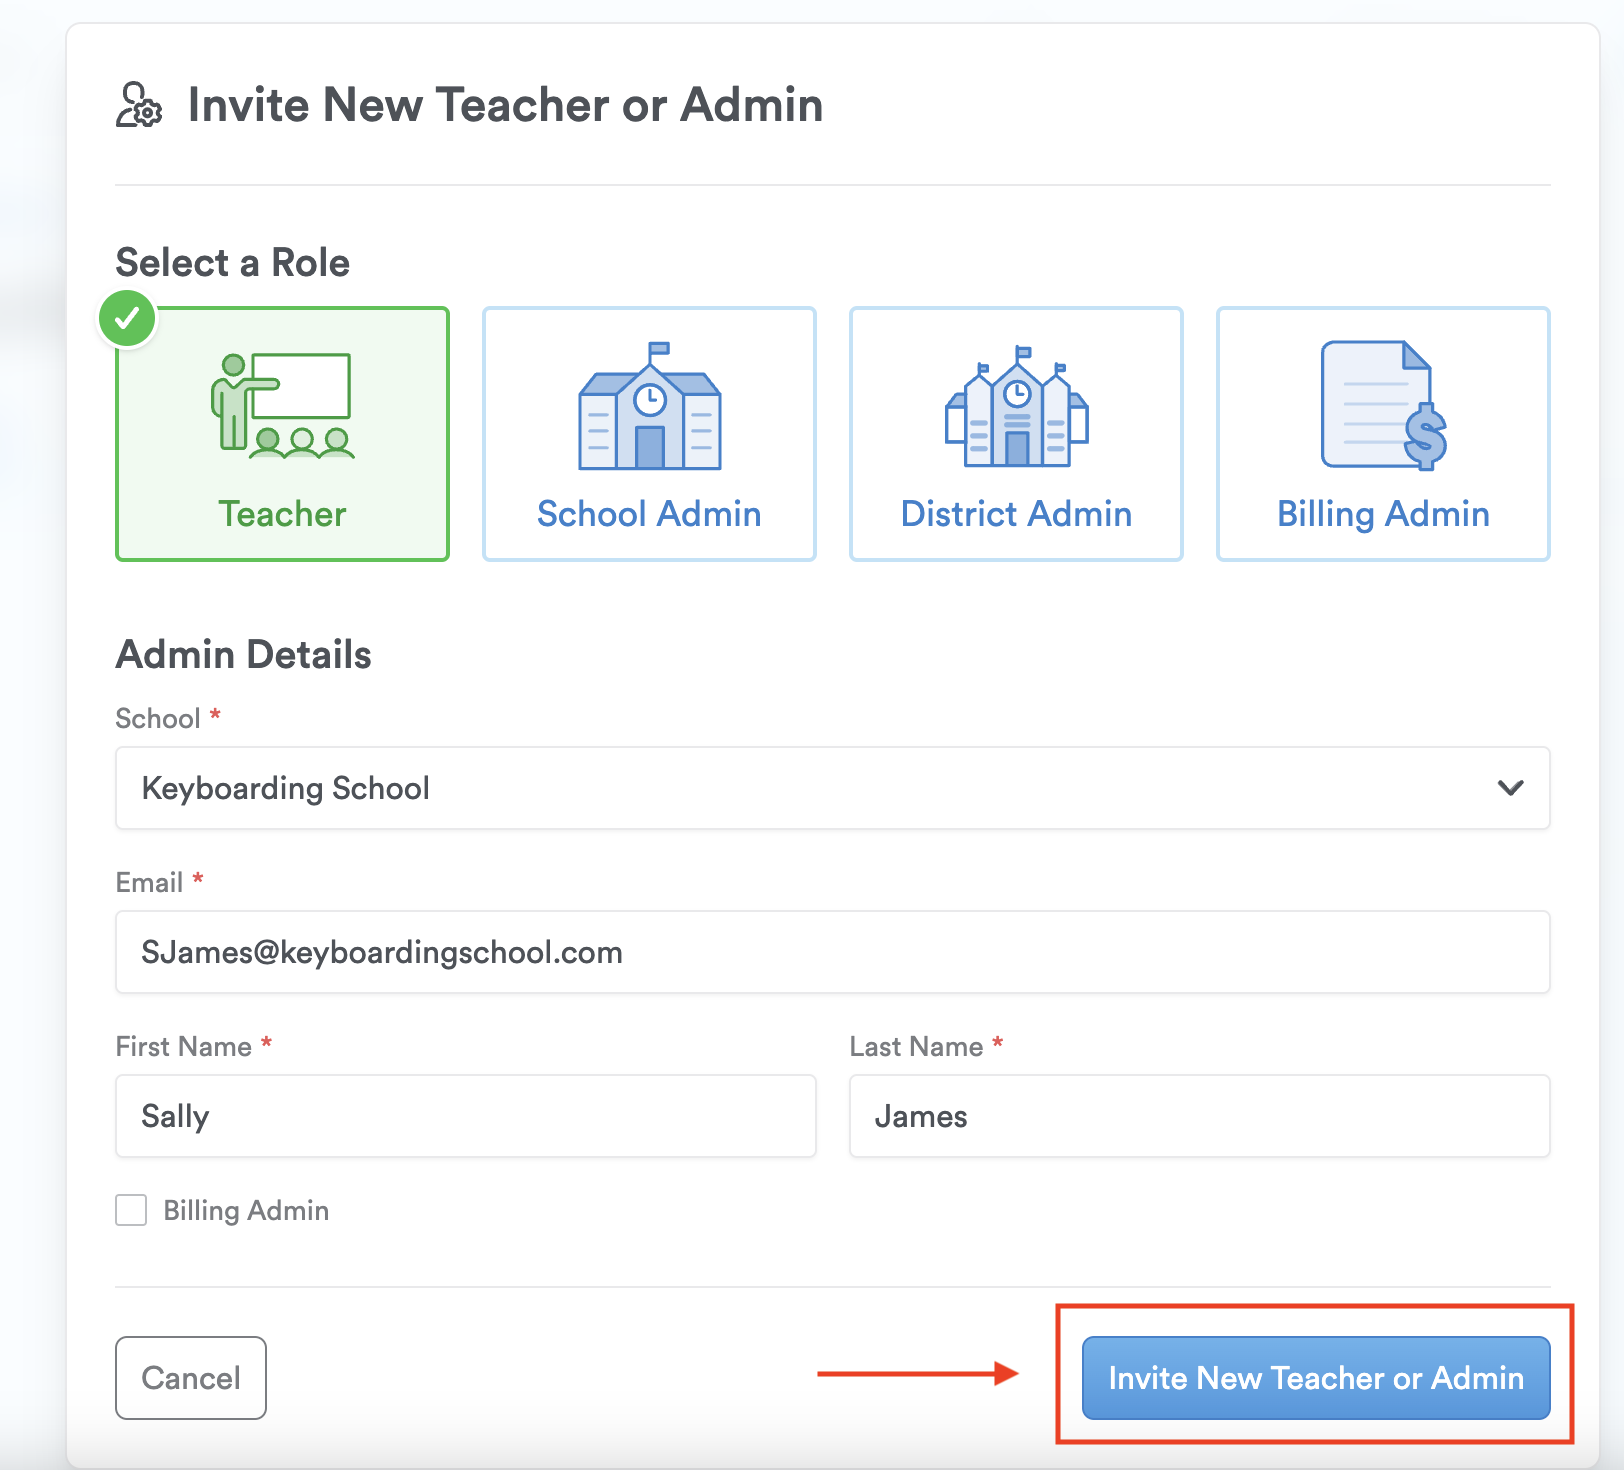
Task: Enable the Billing Admin checkbox
Action: (x=131, y=1210)
